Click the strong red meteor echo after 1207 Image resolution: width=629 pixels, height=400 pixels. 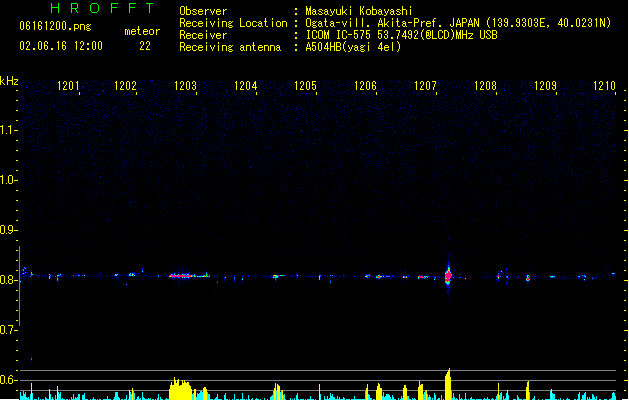(x=448, y=276)
